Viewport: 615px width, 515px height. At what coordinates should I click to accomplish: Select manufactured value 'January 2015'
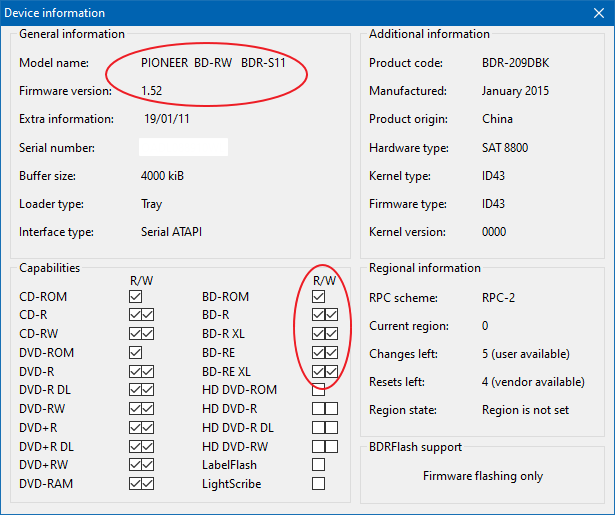pyautogui.click(x=515, y=91)
